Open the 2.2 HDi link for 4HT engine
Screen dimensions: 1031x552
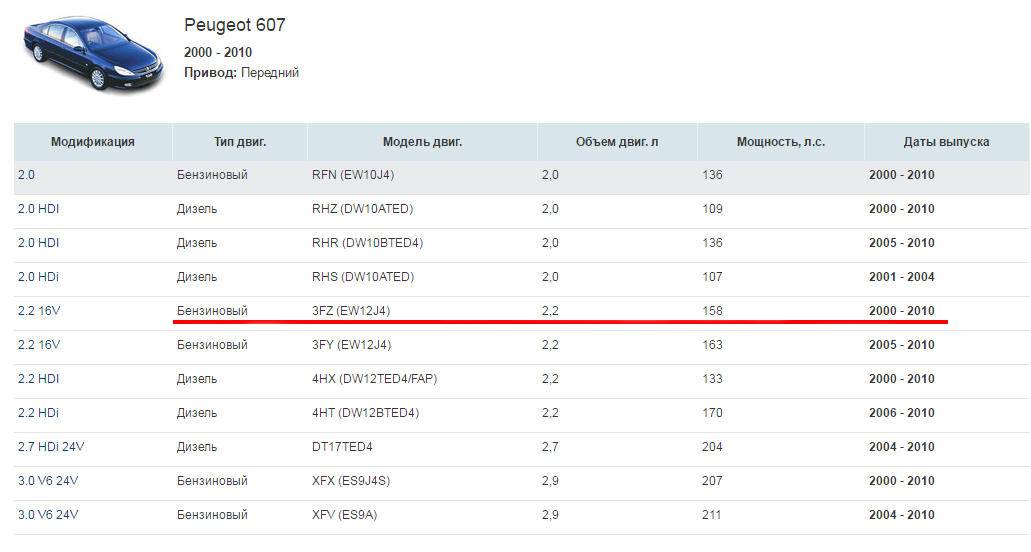click(38, 413)
